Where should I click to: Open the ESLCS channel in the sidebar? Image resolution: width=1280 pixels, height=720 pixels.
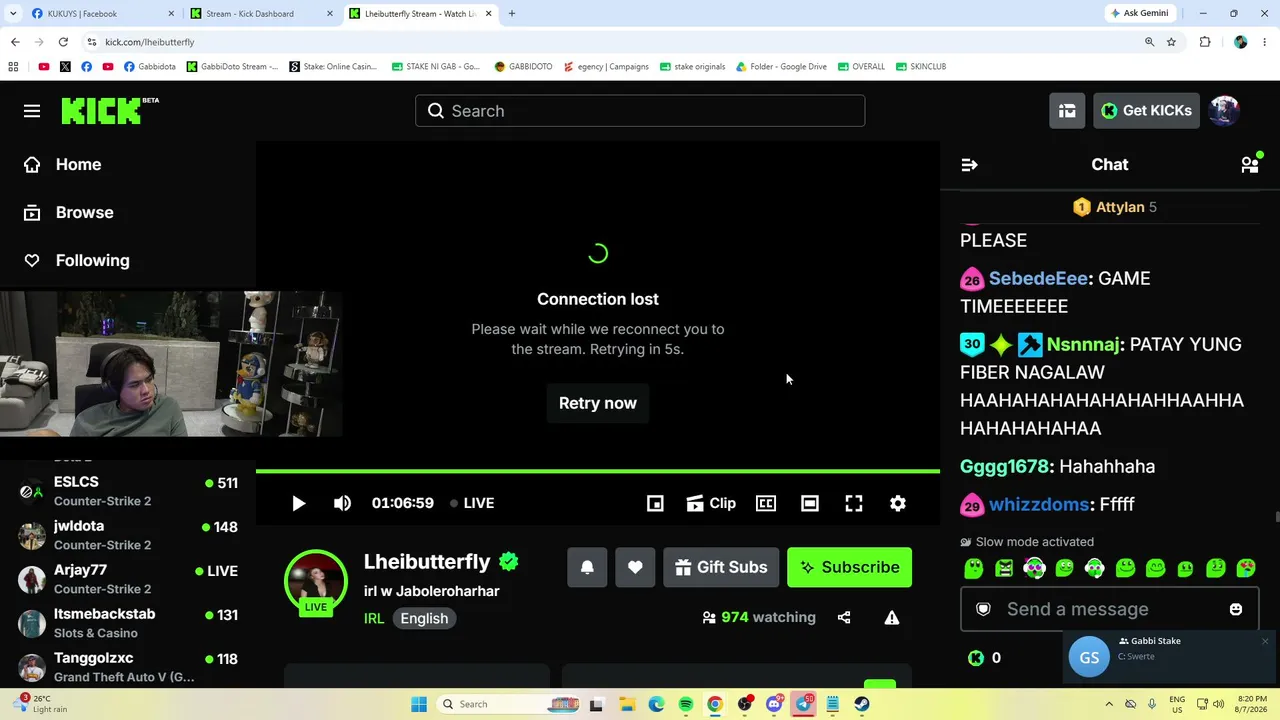128,491
